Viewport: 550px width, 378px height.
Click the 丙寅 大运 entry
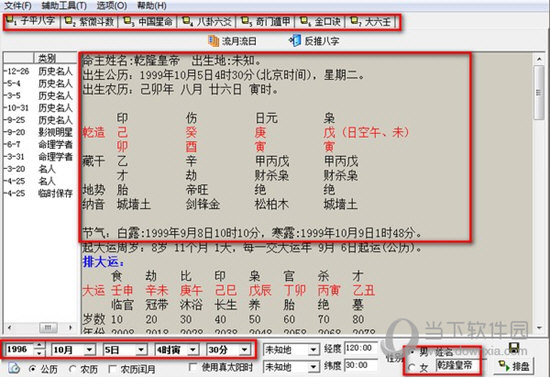click(x=329, y=290)
